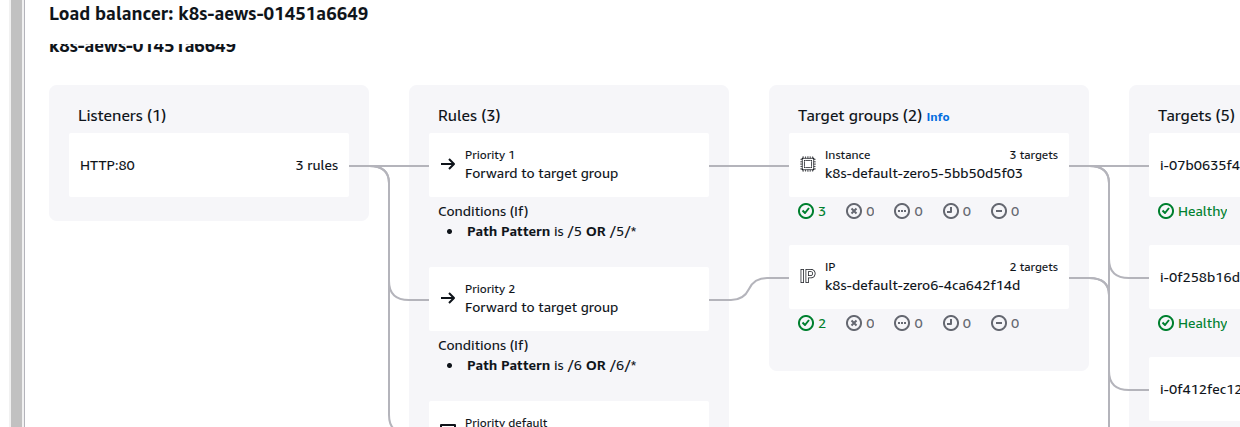
Task: Click healthy count icon under zero5 target group
Action: 806,211
